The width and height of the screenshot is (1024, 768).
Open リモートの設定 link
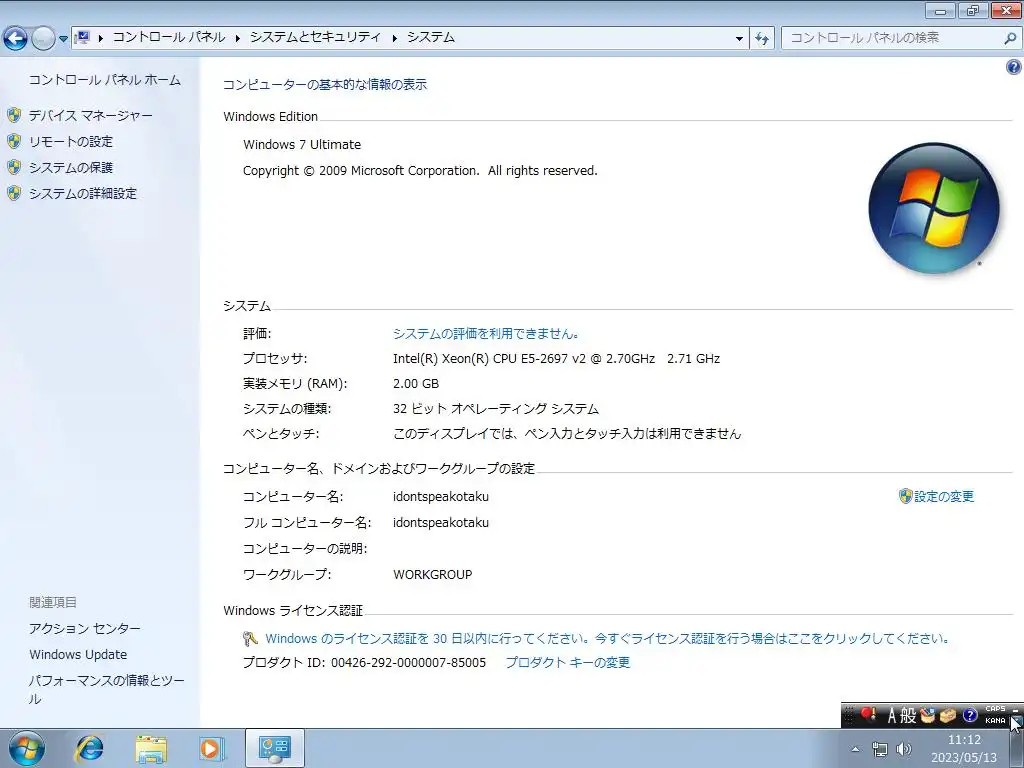(x=71, y=142)
